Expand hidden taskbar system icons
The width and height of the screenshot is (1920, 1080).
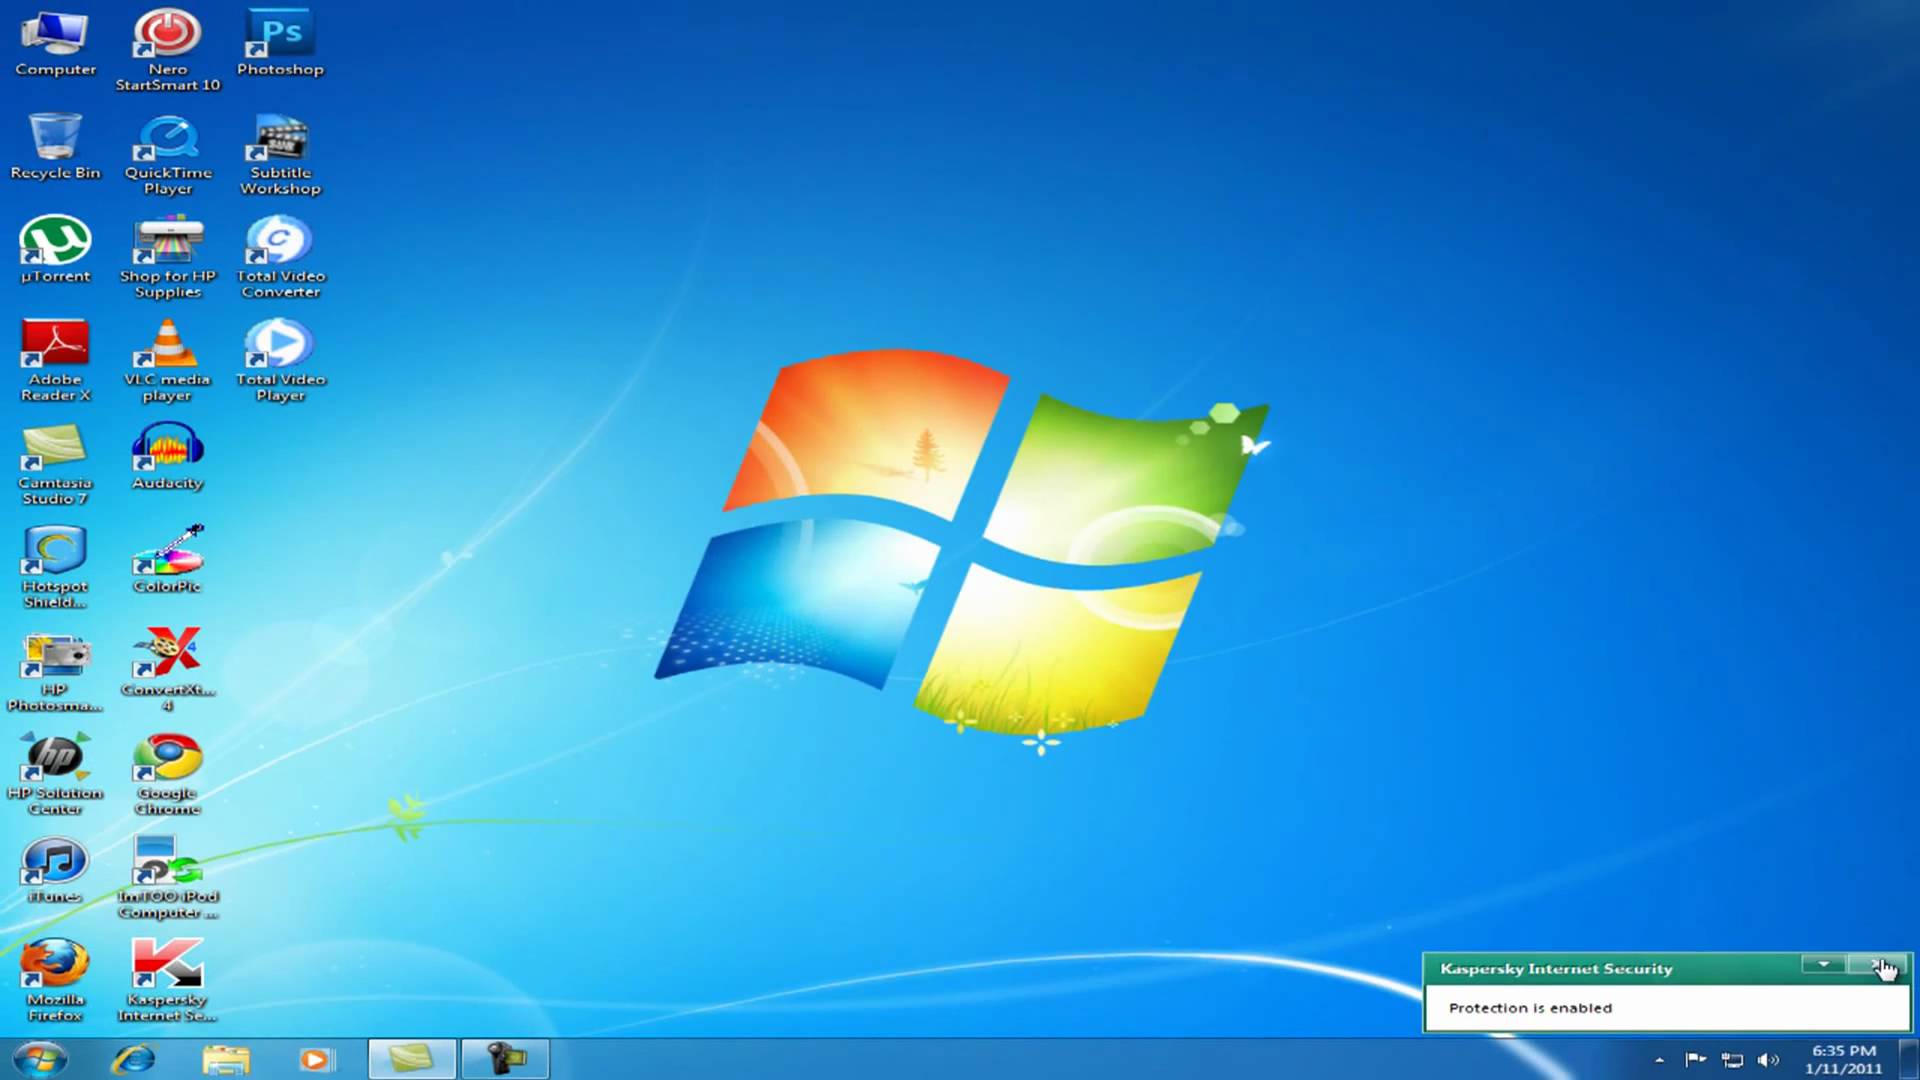click(1659, 1059)
